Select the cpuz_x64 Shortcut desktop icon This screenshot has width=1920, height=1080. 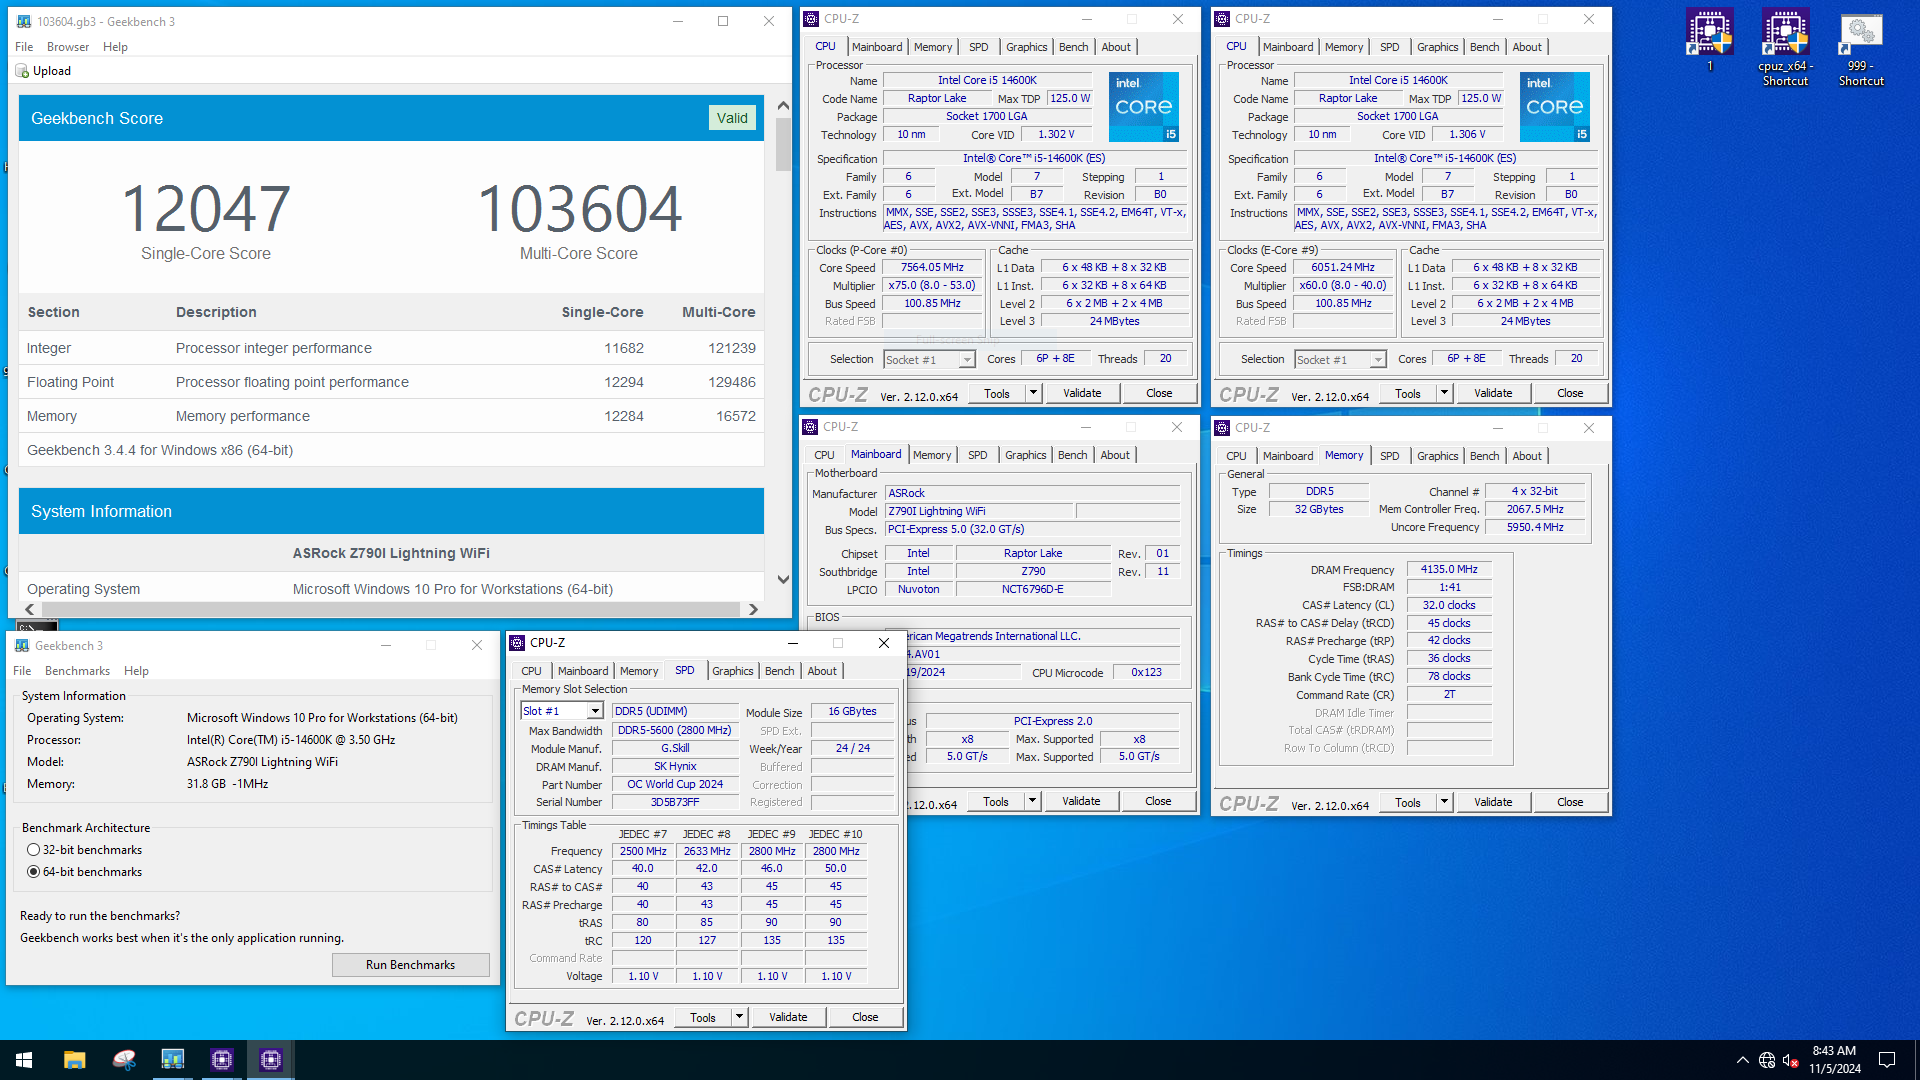[1785, 48]
